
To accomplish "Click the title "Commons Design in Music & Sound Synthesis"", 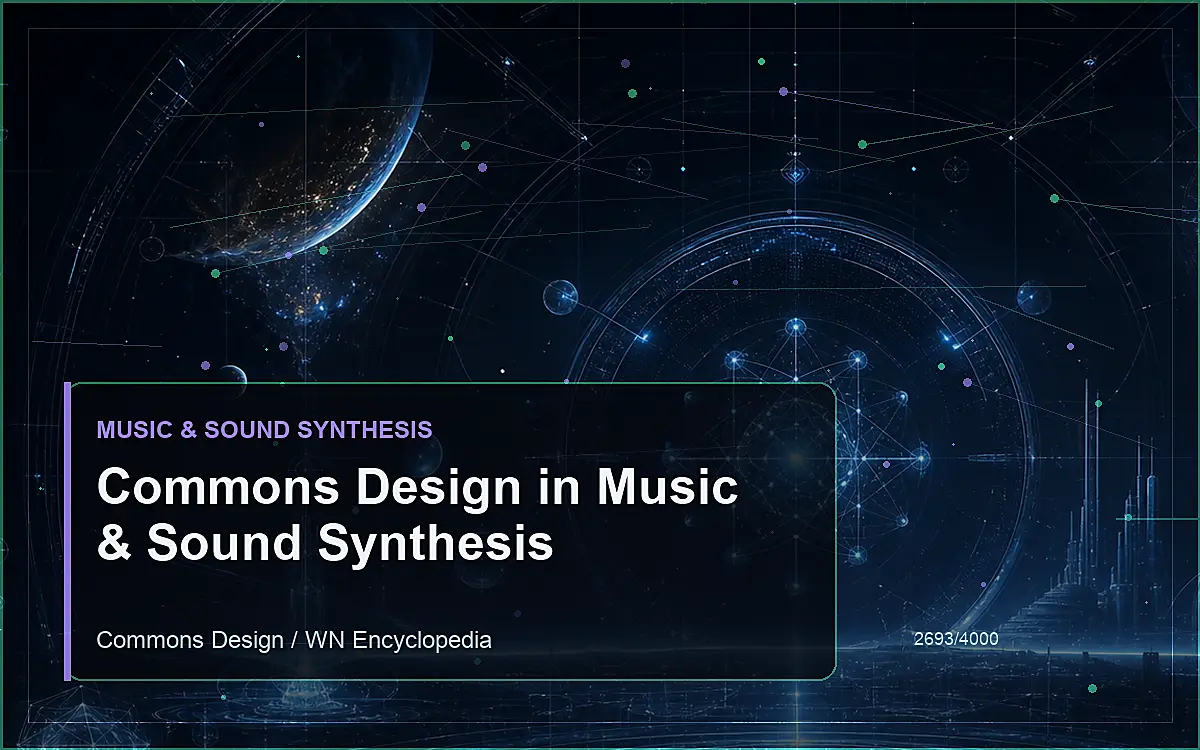I will [418, 515].
